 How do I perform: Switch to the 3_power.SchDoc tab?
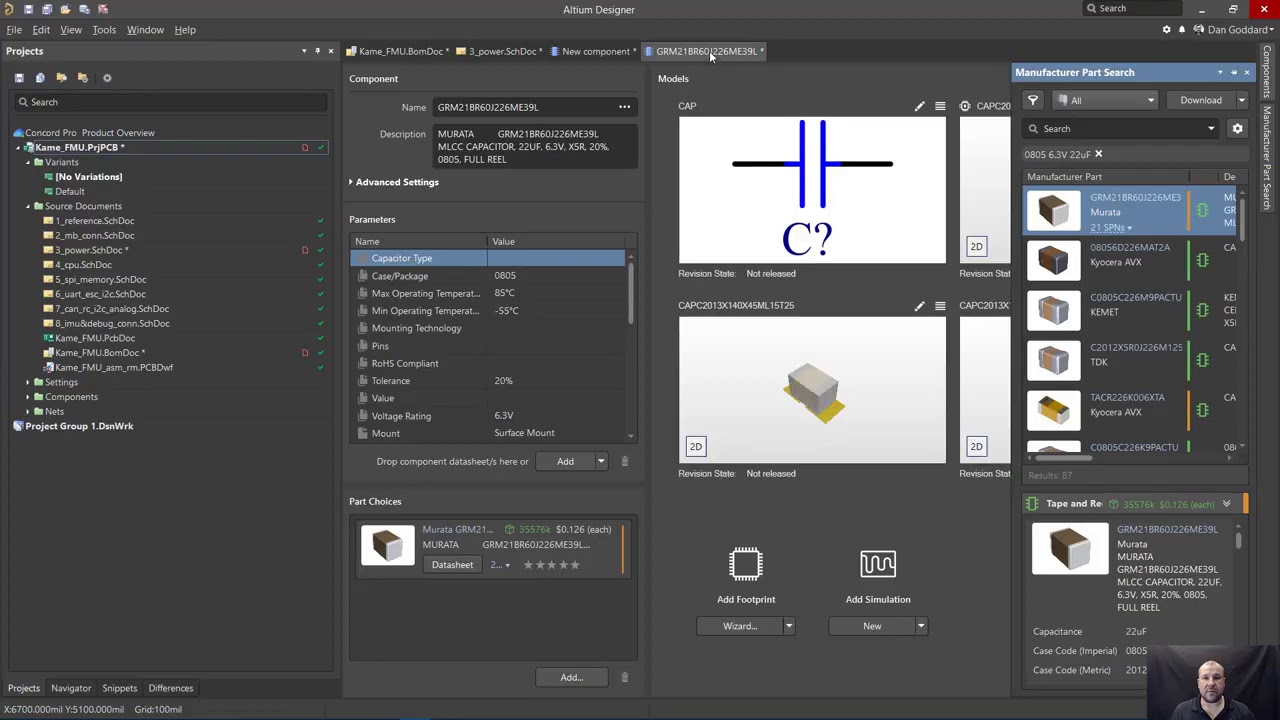point(502,52)
